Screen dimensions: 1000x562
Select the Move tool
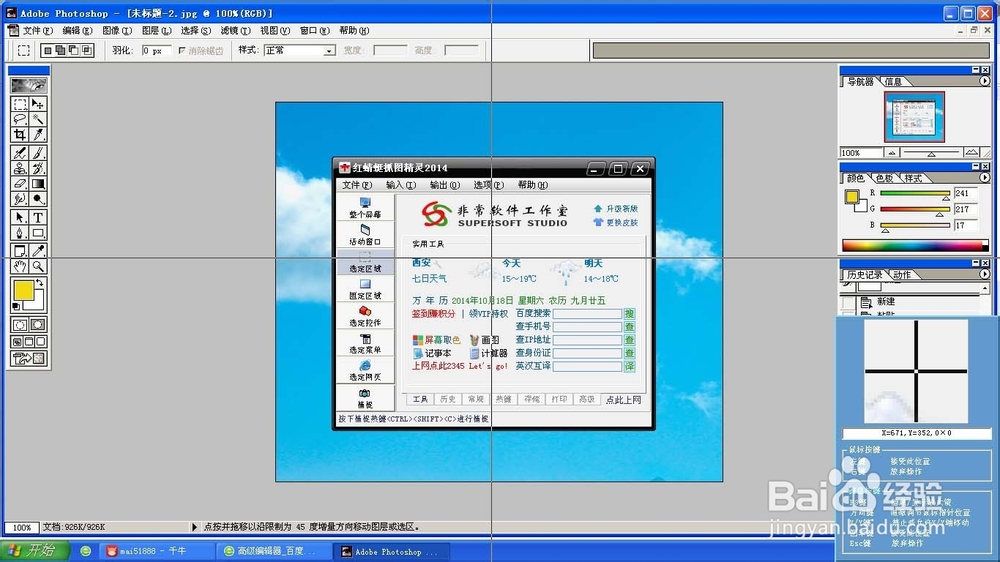(x=38, y=104)
